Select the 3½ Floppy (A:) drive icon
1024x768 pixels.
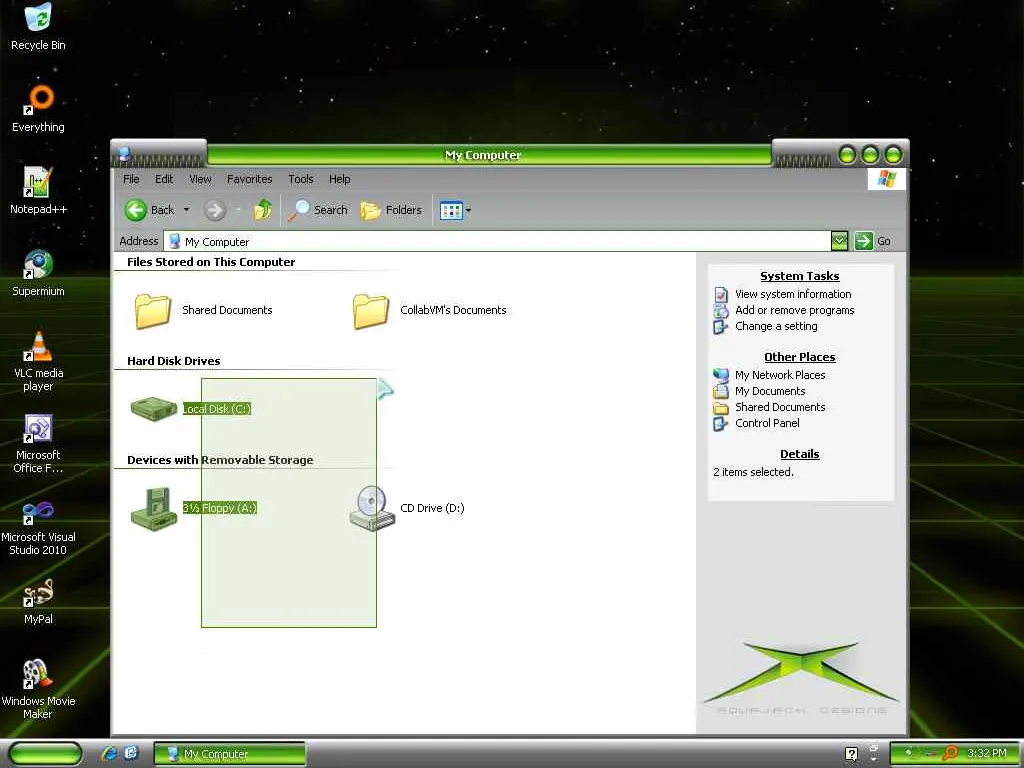[x=154, y=508]
